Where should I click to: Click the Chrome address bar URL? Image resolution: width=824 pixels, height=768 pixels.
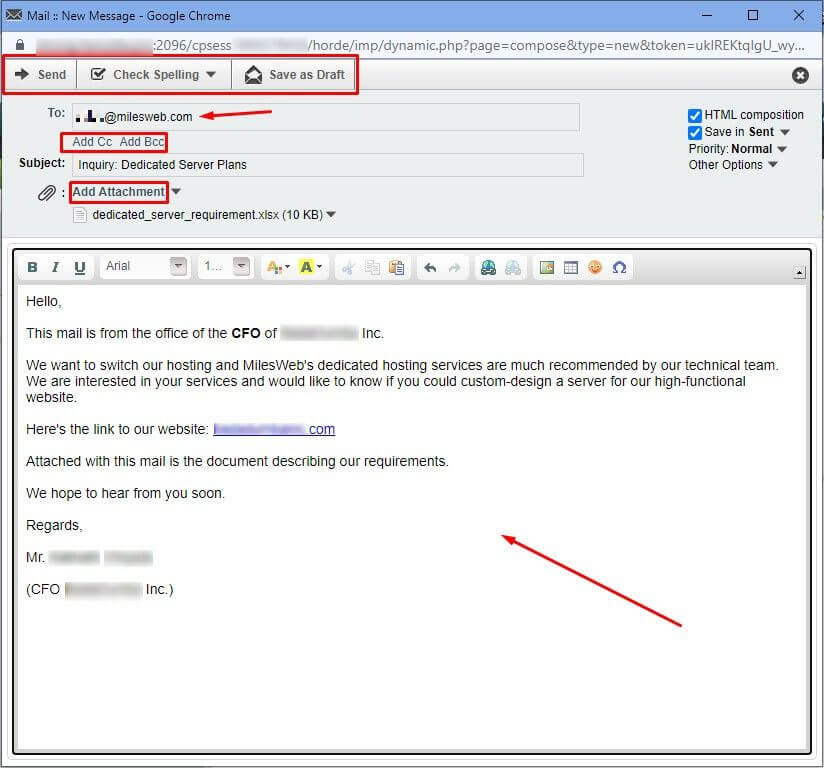(x=419, y=45)
